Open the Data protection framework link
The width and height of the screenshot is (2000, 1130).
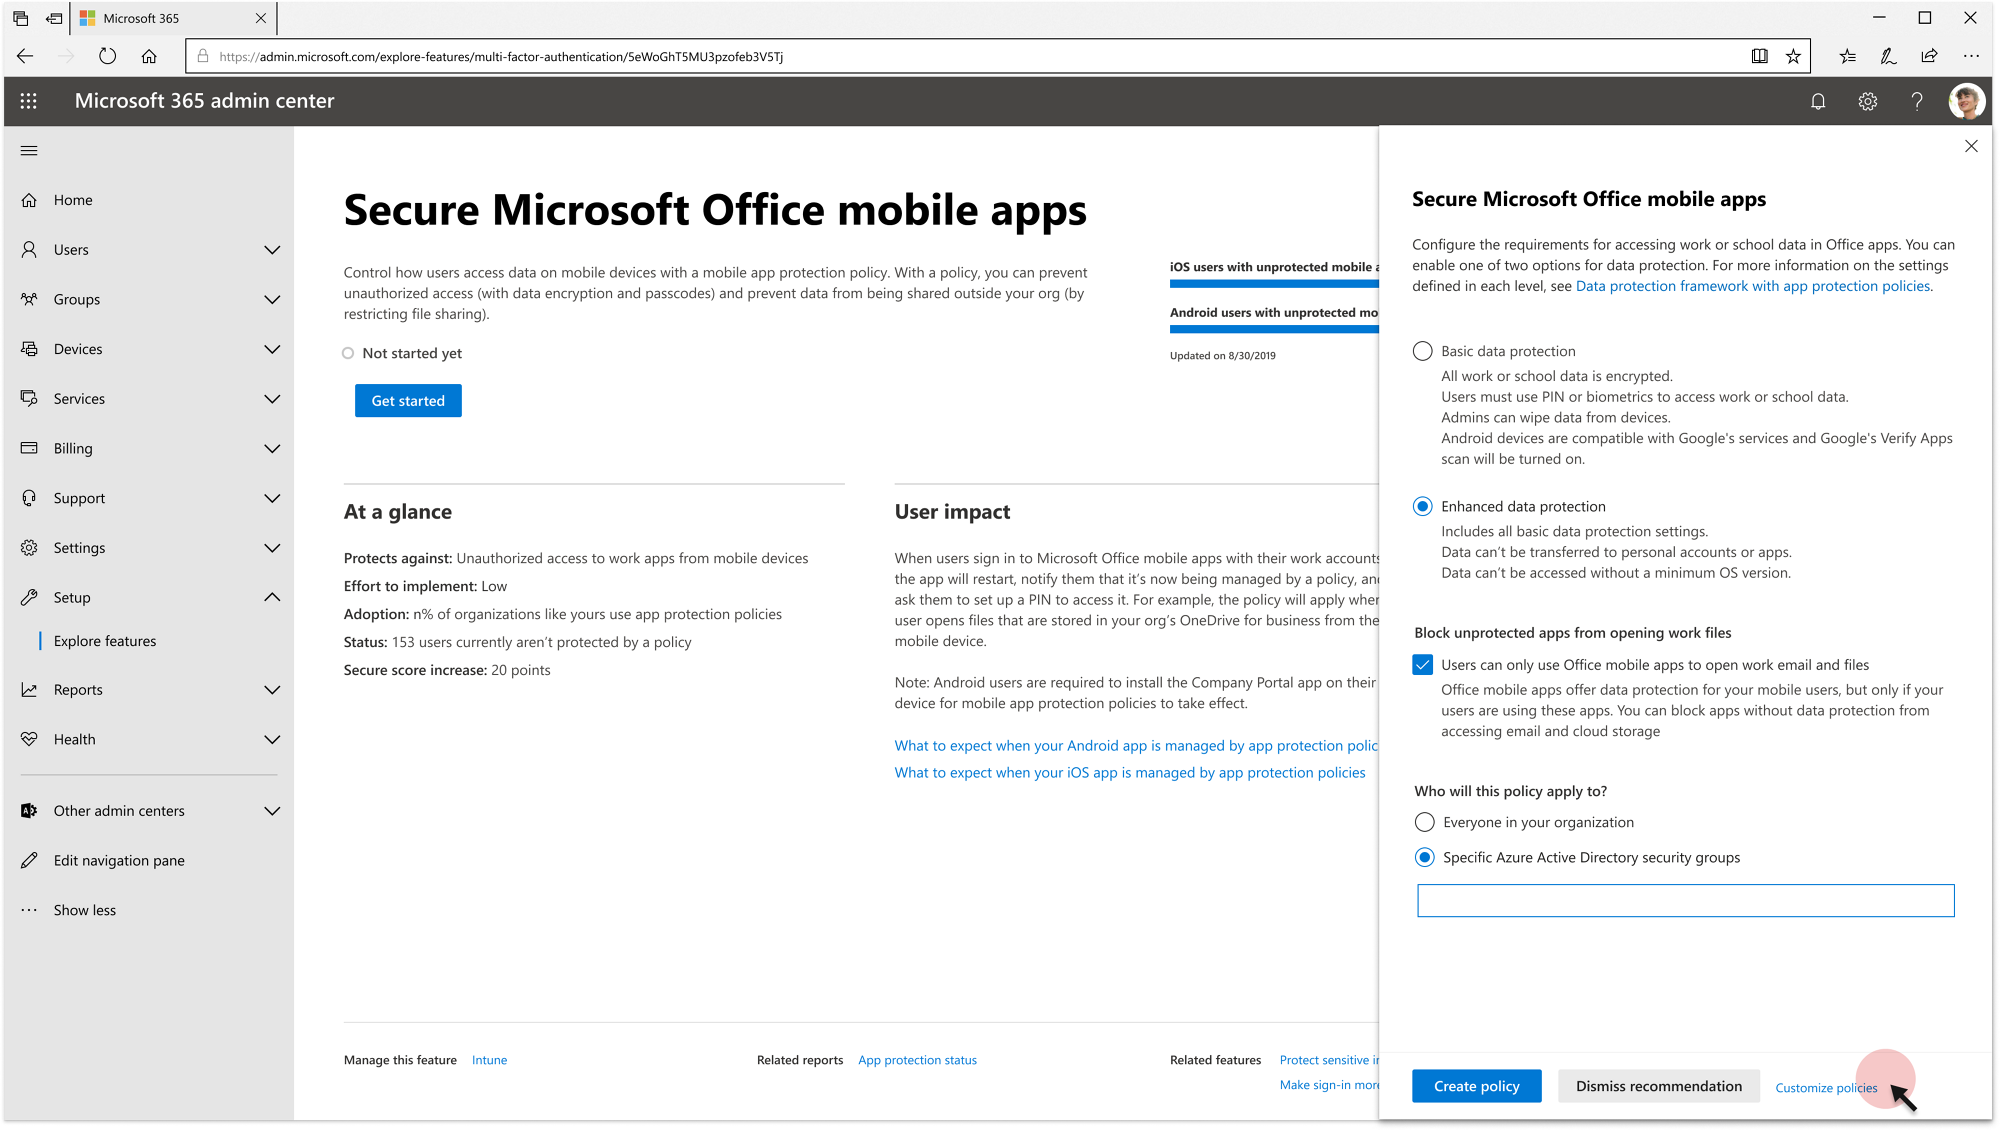(1753, 285)
